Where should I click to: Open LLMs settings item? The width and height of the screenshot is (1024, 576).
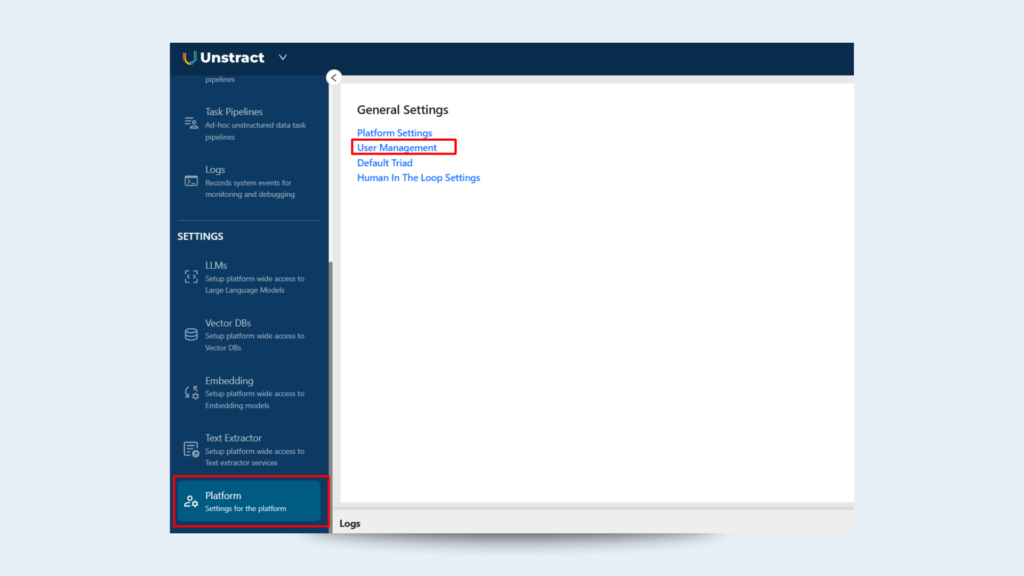coord(249,278)
